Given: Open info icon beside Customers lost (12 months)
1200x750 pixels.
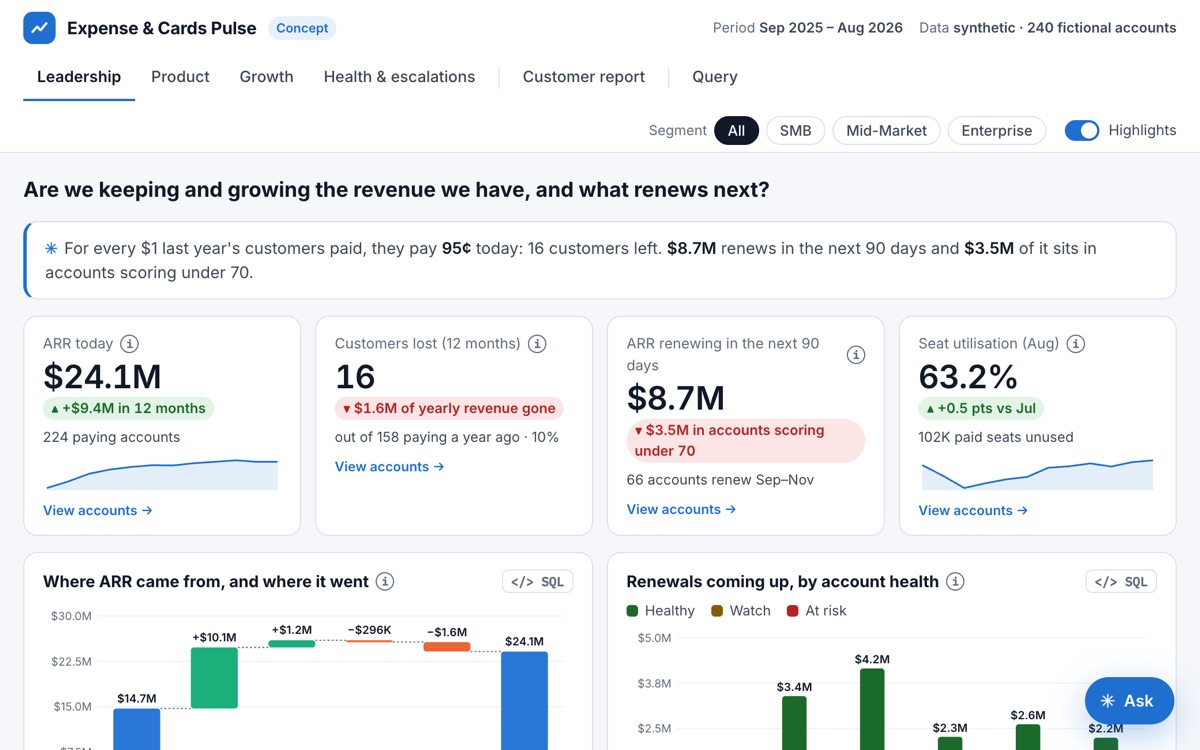Looking at the screenshot, I should click(537, 344).
